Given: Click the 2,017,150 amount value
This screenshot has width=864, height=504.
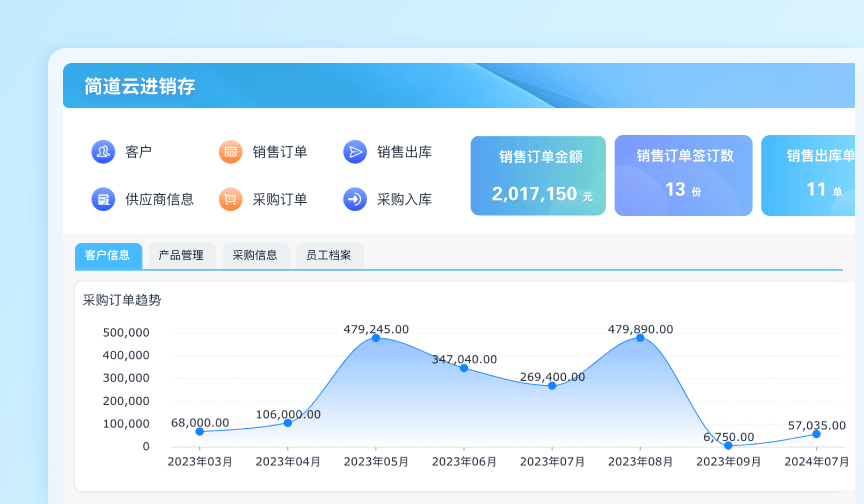Looking at the screenshot, I should (x=534, y=194).
